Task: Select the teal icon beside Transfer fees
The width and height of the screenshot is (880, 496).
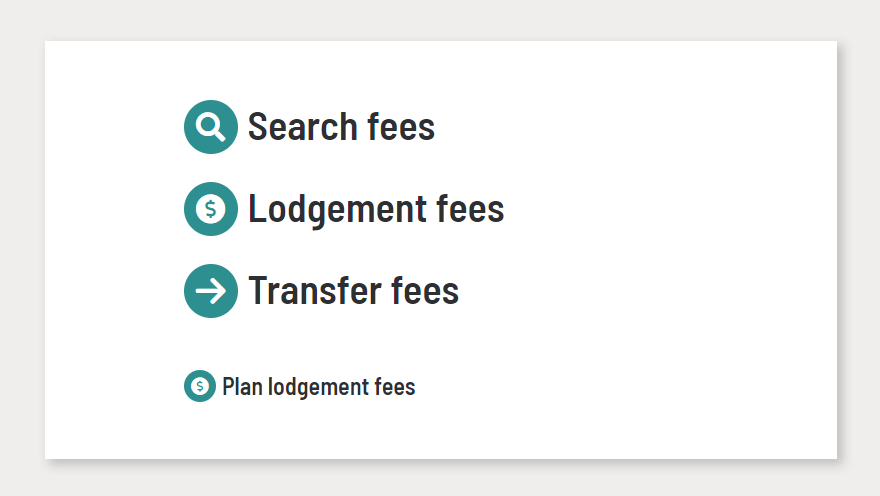Action: [210, 291]
